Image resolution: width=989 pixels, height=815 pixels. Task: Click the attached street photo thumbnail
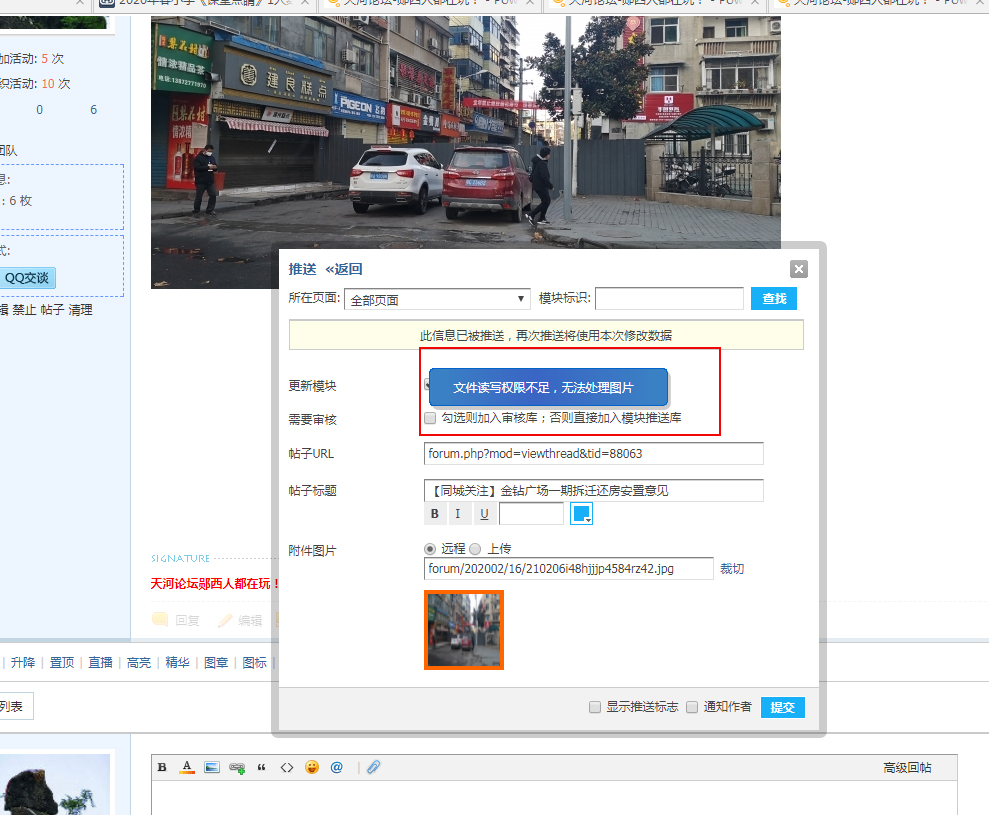pyautogui.click(x=464, y=630)
